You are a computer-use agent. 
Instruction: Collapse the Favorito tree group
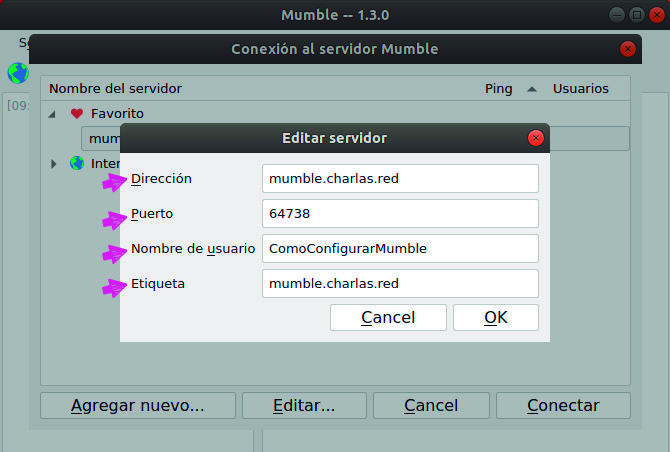(52, 114)
